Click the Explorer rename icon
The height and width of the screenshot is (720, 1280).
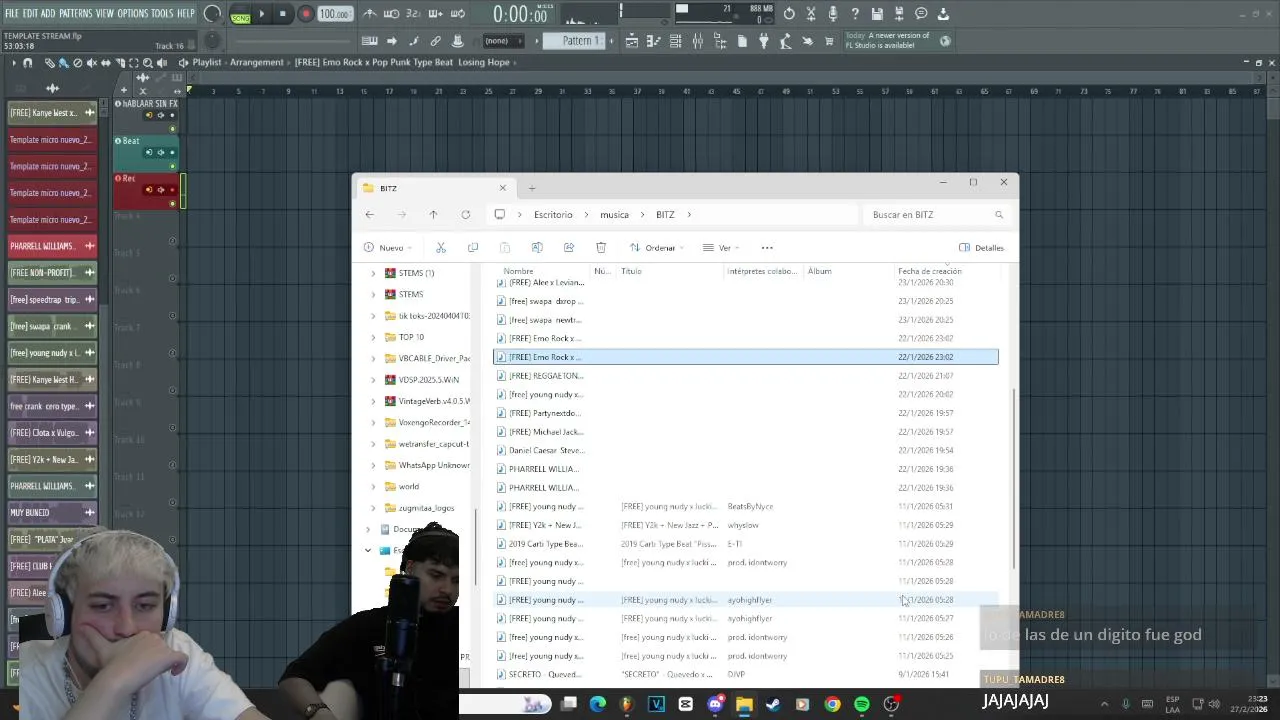(537, 247)
